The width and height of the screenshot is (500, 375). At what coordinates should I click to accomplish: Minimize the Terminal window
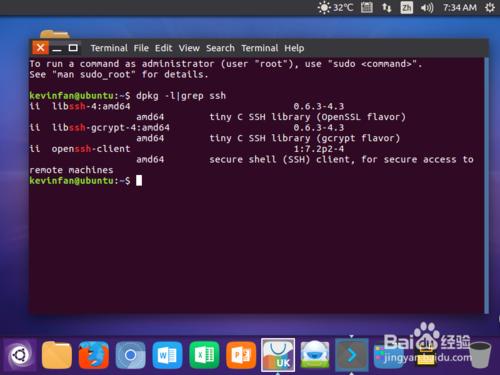[x=57, y=49]
